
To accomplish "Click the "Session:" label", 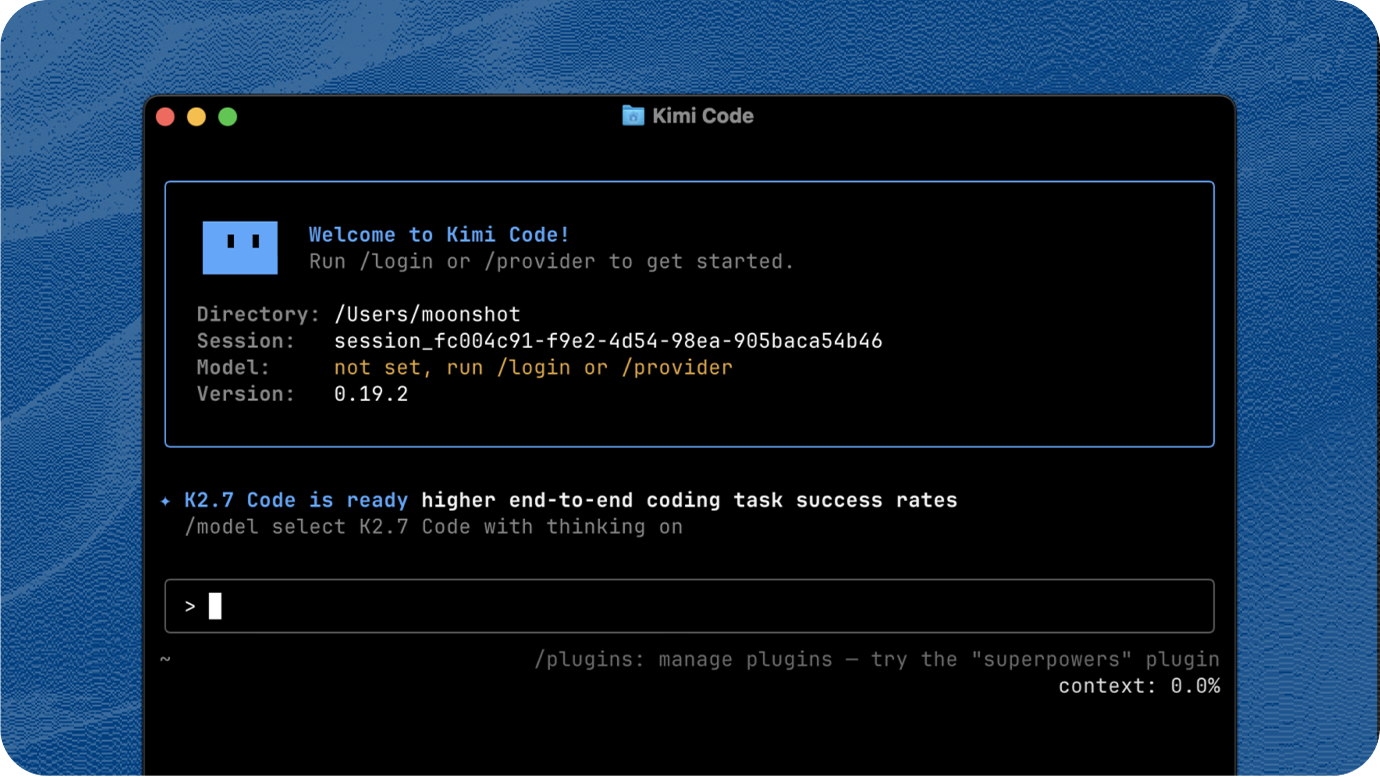I will point(246,341).
